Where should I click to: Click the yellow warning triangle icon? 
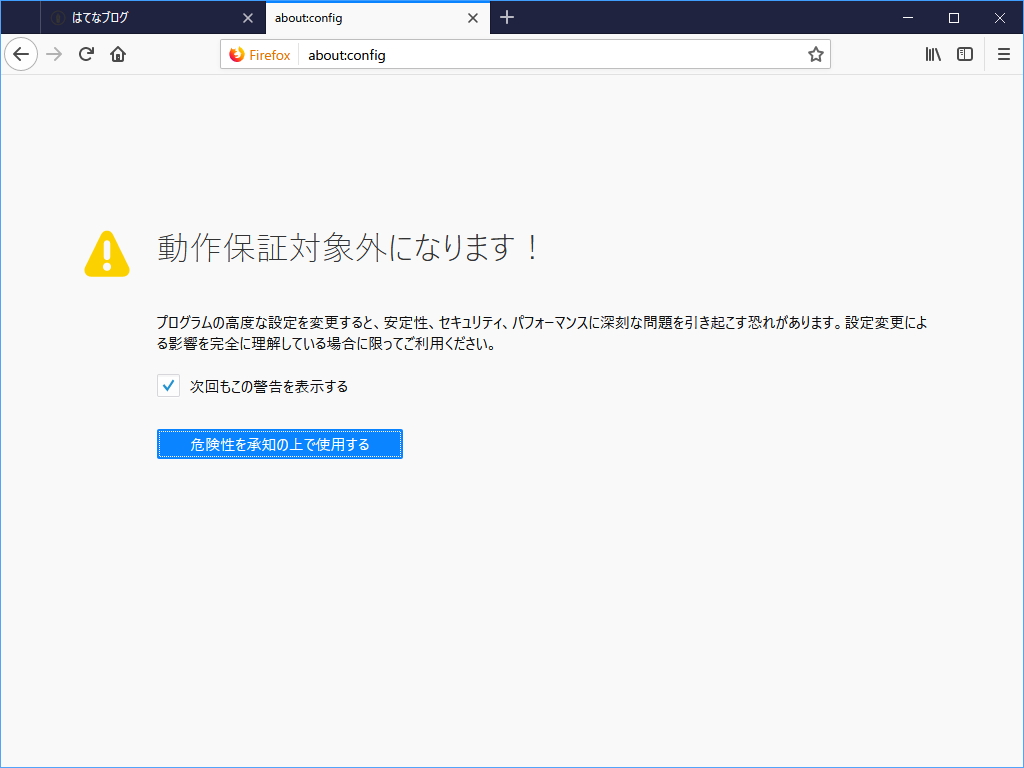(107, 253)
